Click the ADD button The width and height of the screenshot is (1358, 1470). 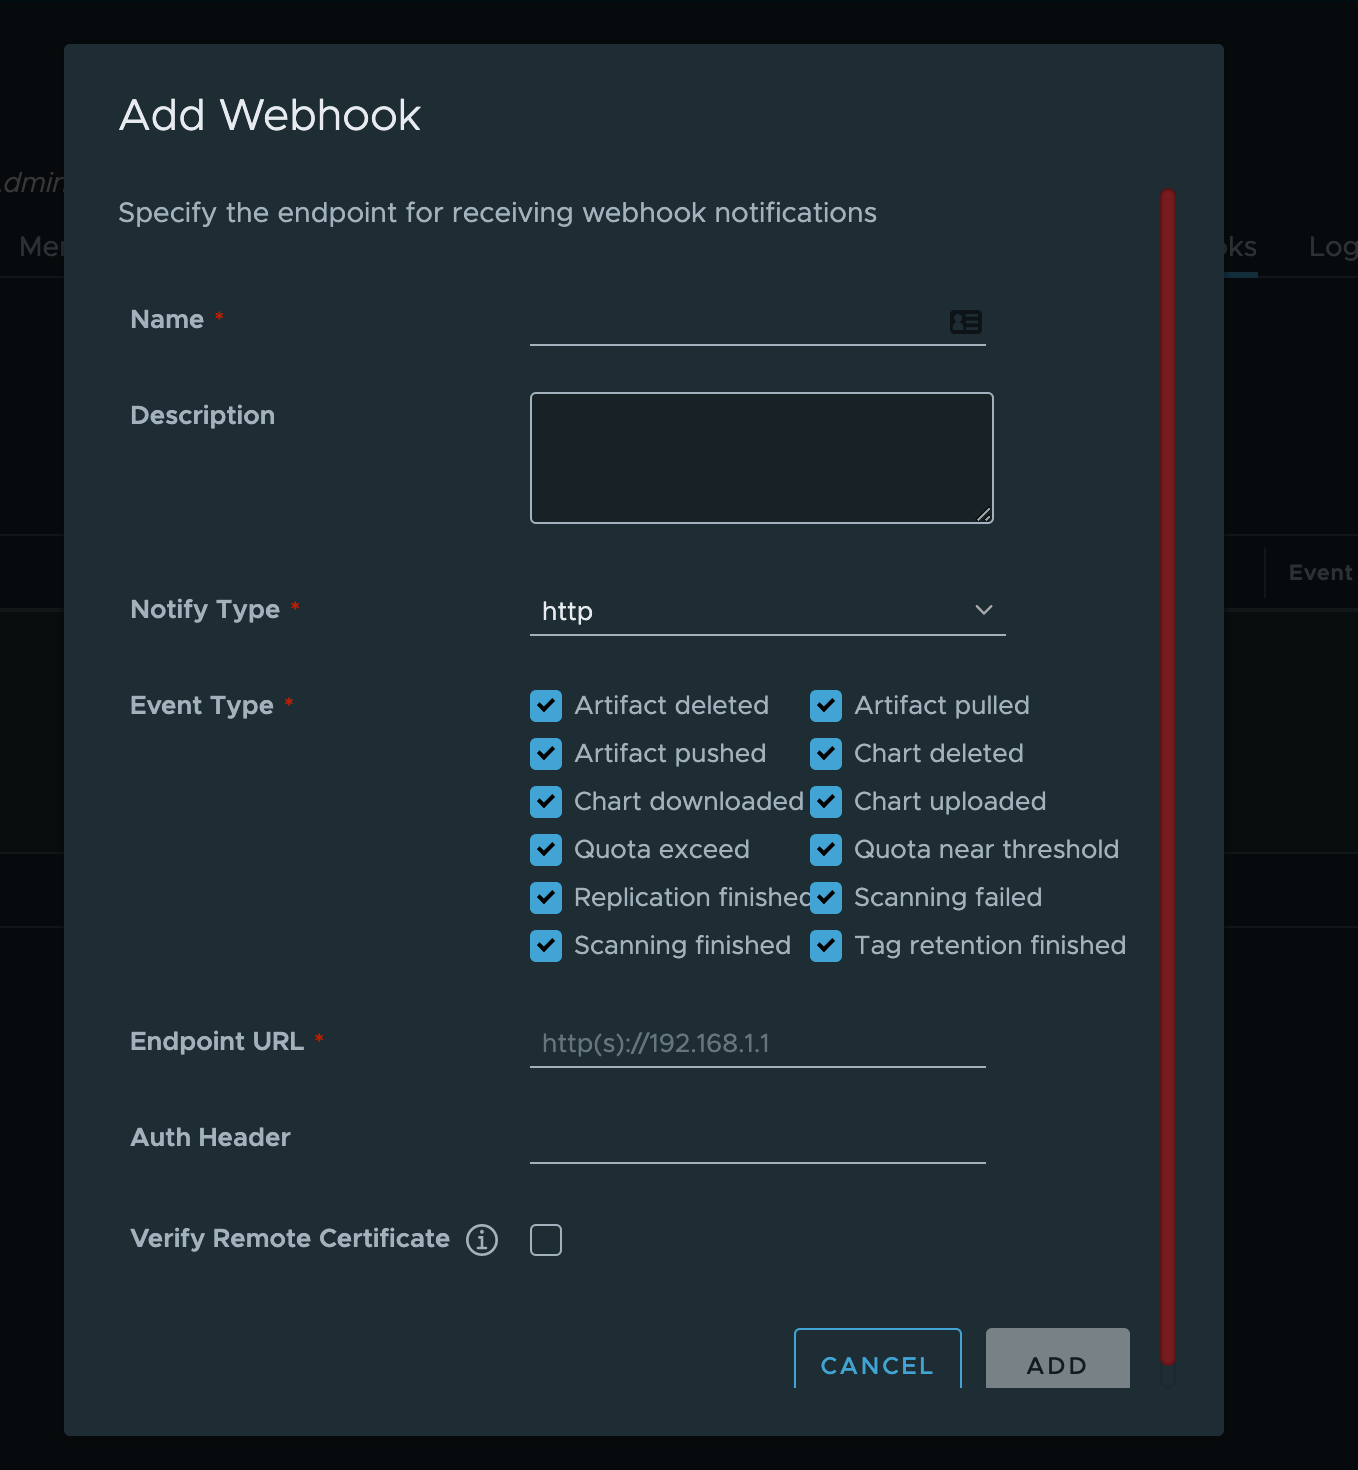pyautogui.click(x=1057, y=1363)
